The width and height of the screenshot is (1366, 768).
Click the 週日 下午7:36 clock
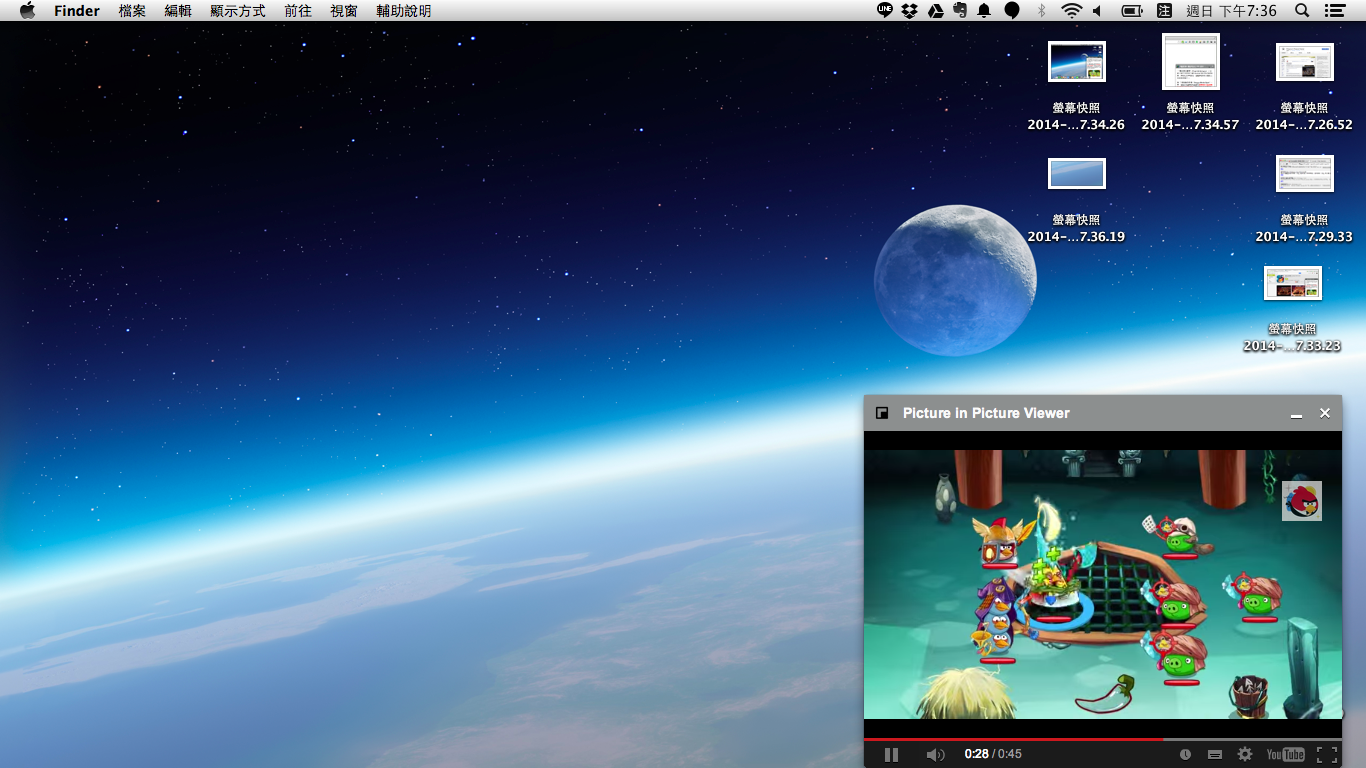[x=1231, y=10]
